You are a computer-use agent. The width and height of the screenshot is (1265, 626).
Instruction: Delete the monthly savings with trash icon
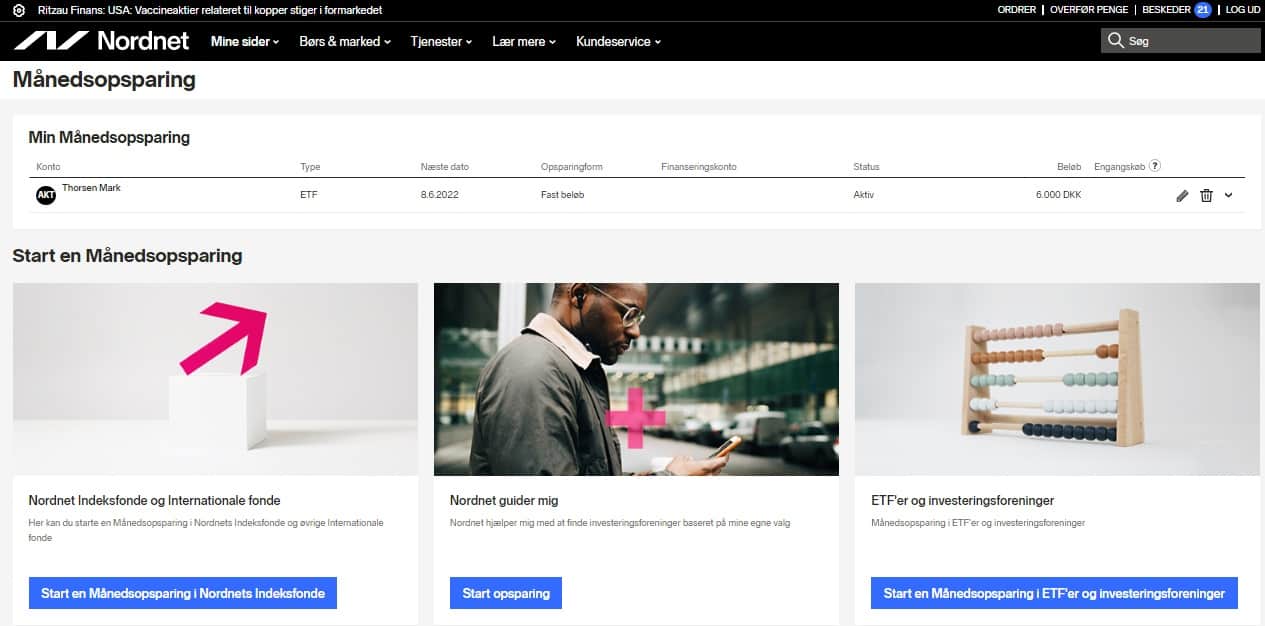[1208, 195]
